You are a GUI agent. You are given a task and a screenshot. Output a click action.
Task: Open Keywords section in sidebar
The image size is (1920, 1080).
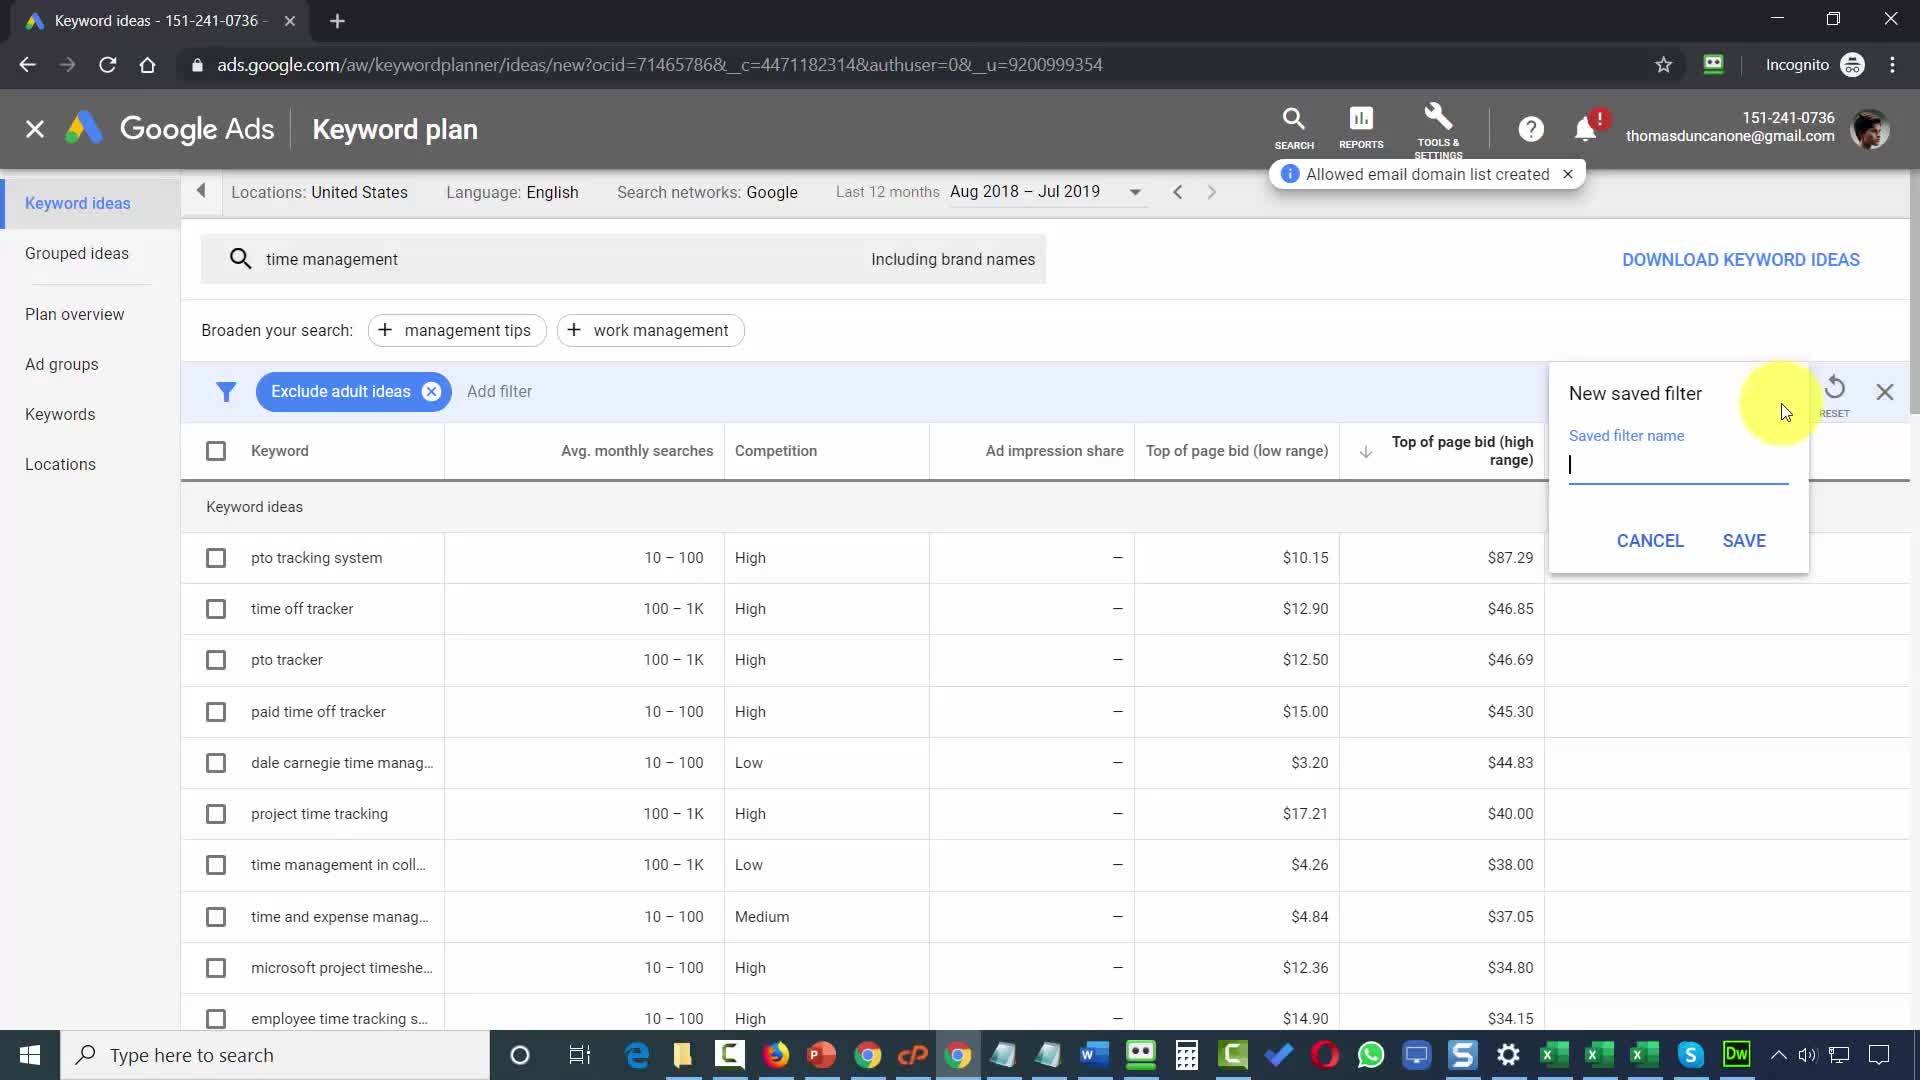[x=60, y=414]
